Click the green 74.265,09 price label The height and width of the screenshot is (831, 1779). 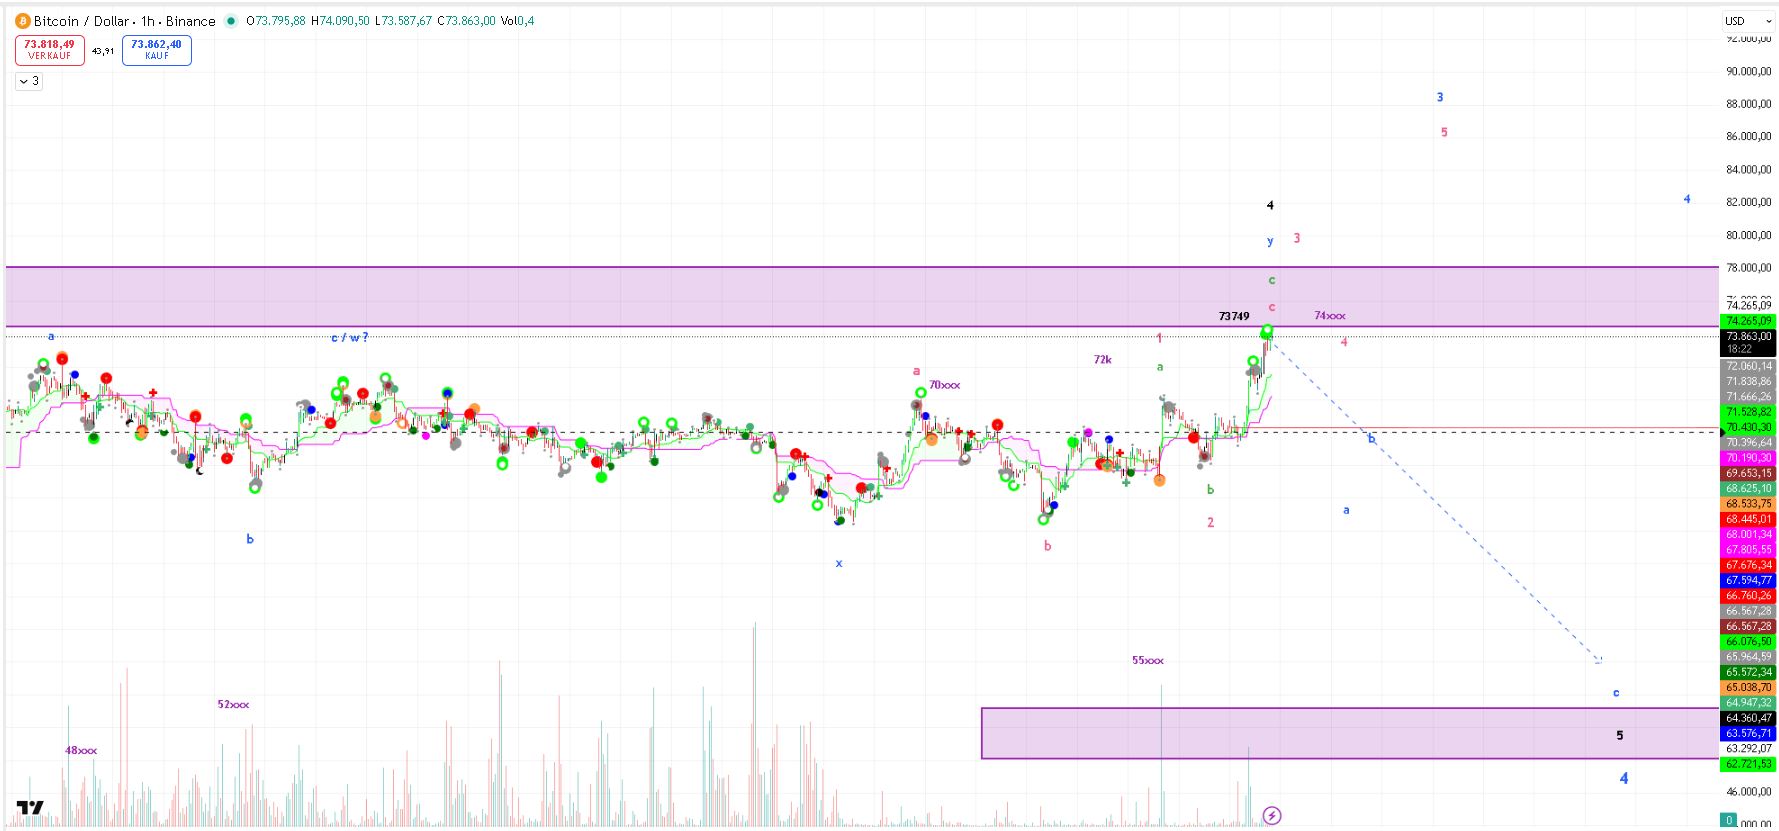[x=1747, y=321]
